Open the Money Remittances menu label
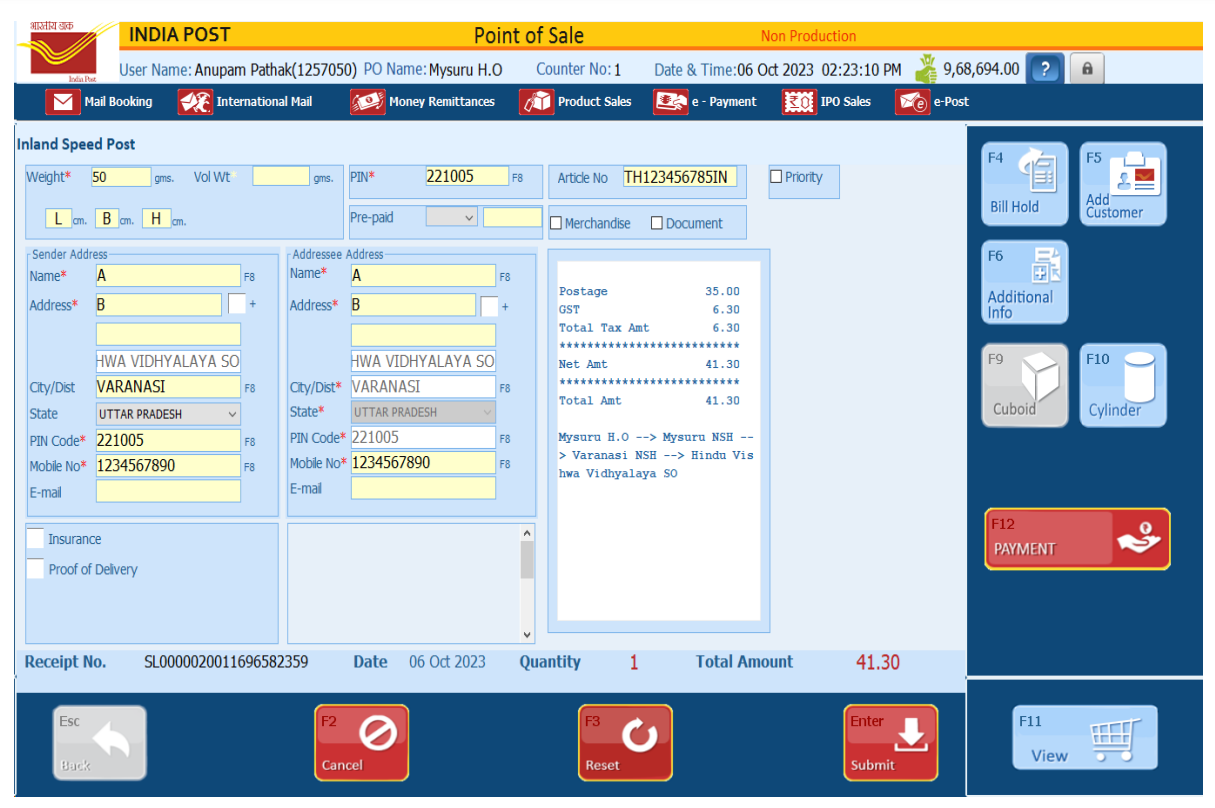This screenshot has width=1215, height=808. coord(442,102)
